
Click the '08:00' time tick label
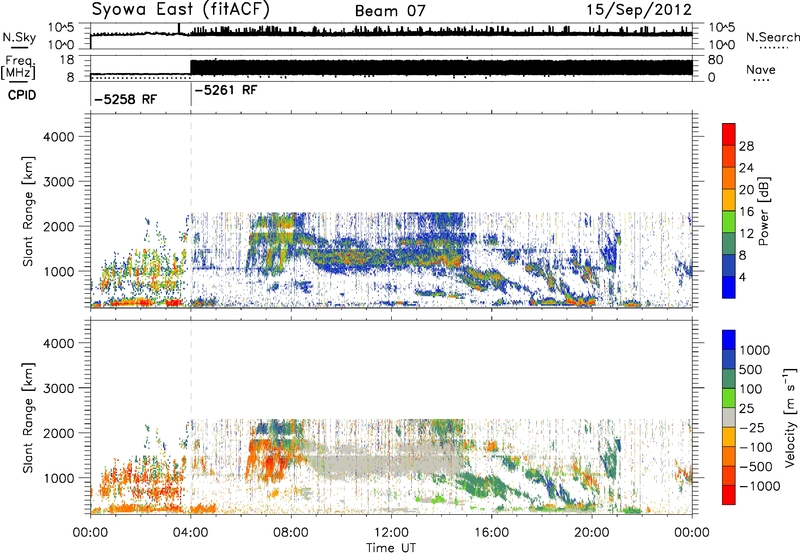291,533
